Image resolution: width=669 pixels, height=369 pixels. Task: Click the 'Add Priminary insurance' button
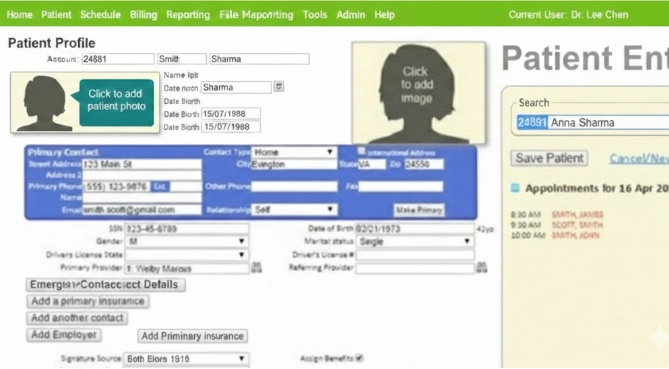[192, 336]
